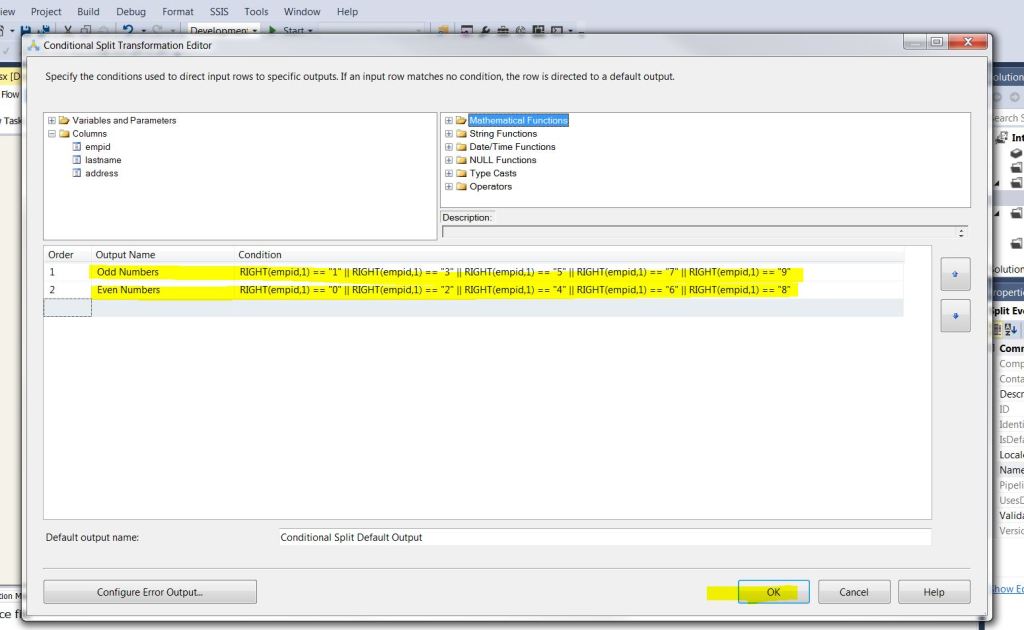Click order cell 2 in the grid

(67, 290)
